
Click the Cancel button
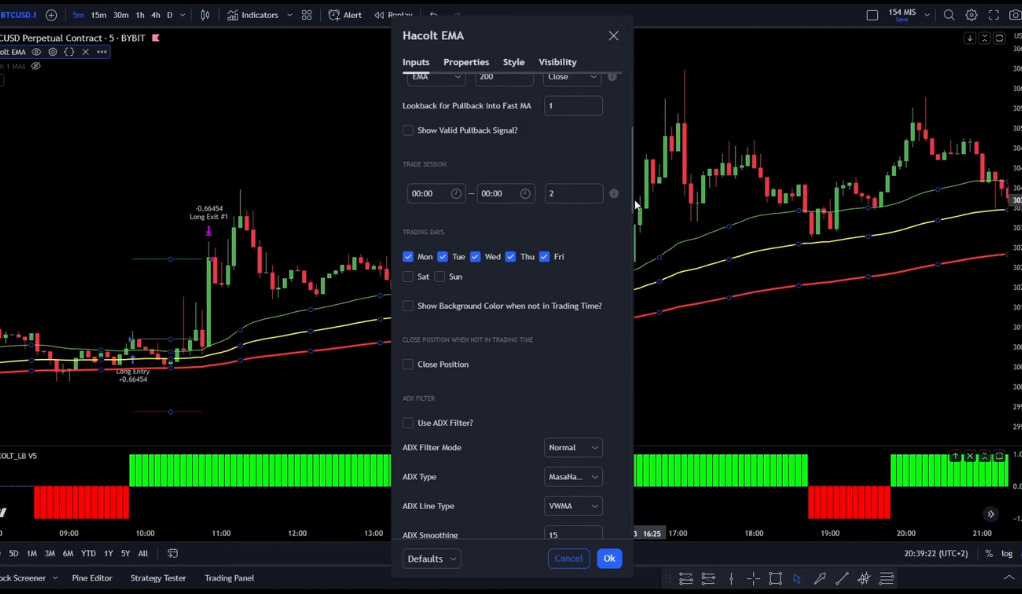568,559
